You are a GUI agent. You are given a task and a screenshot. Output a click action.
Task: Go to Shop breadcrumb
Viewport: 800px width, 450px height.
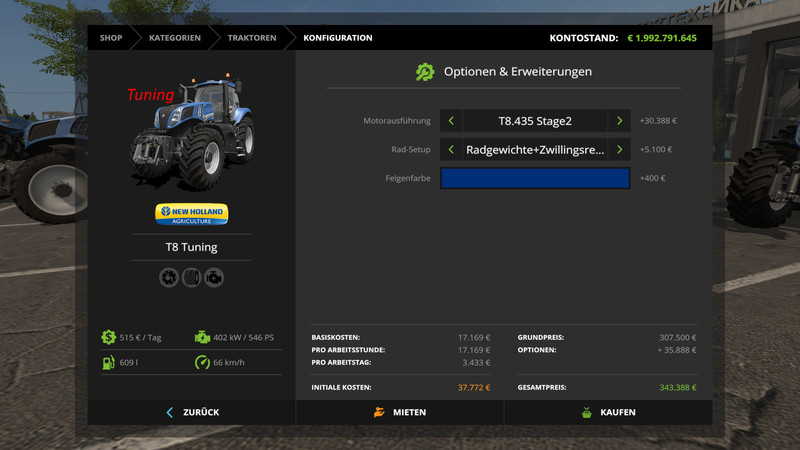point(111,38)
